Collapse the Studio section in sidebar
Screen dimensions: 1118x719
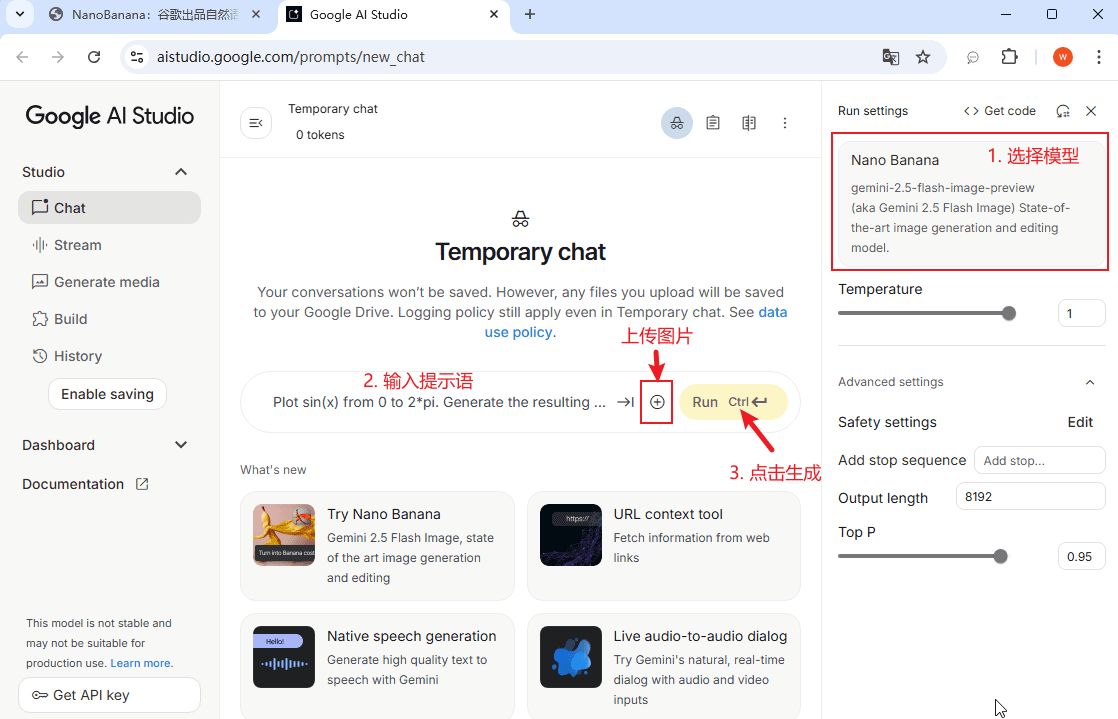click(181, 172)
